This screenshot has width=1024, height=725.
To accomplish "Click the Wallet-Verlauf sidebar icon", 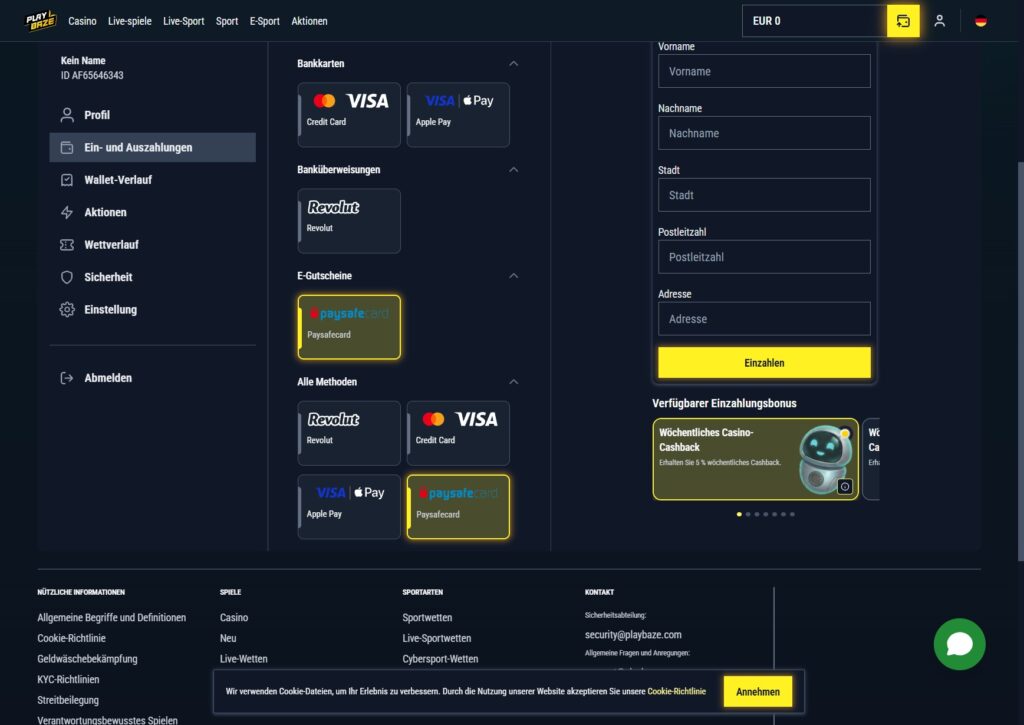I will 67,180.
